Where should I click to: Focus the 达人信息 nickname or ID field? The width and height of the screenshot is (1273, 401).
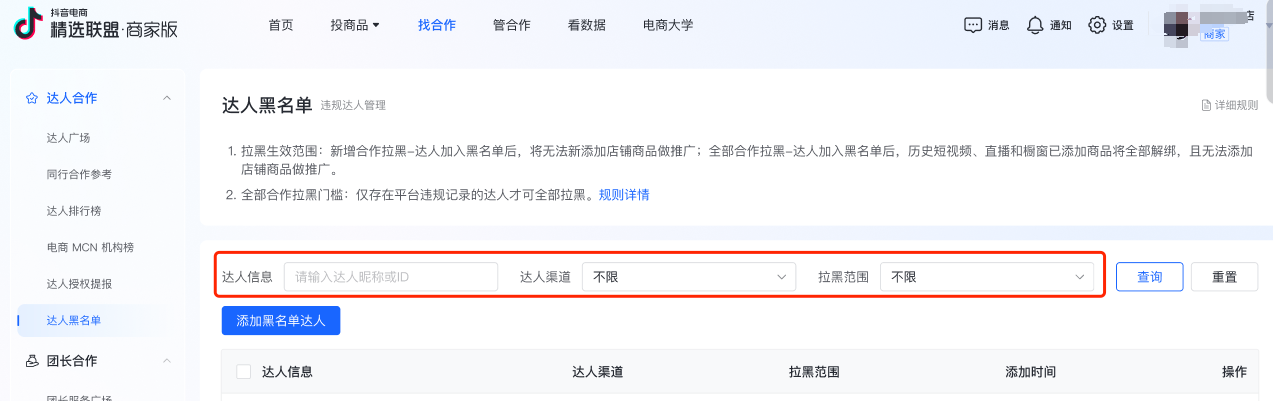tap(390, 277)
